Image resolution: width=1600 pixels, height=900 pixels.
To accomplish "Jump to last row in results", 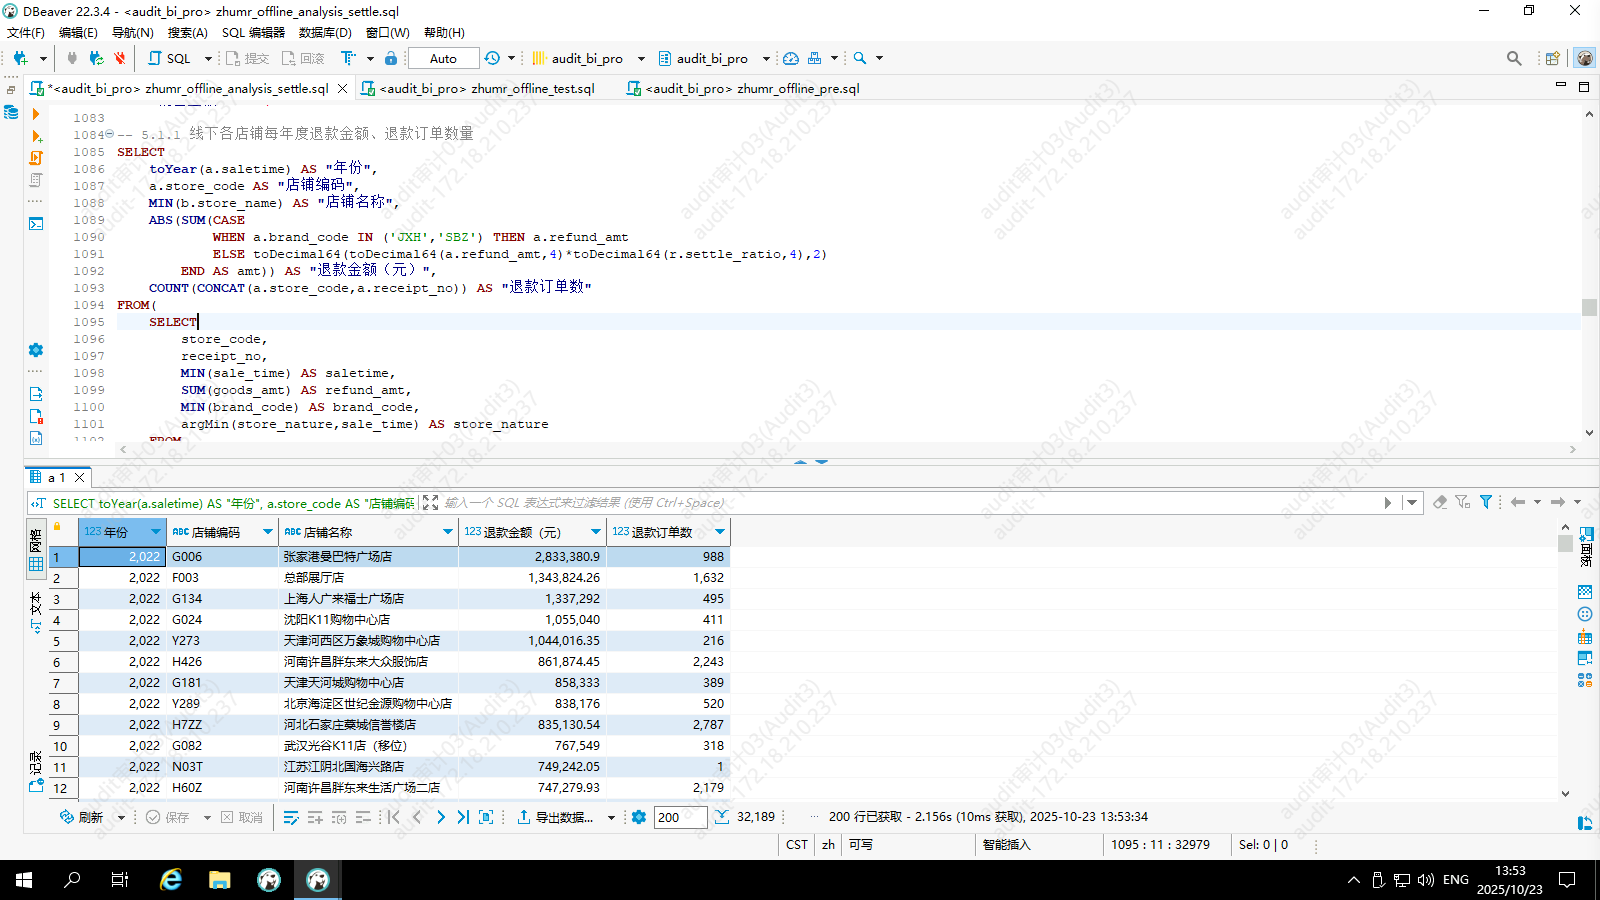I will 463,817.
